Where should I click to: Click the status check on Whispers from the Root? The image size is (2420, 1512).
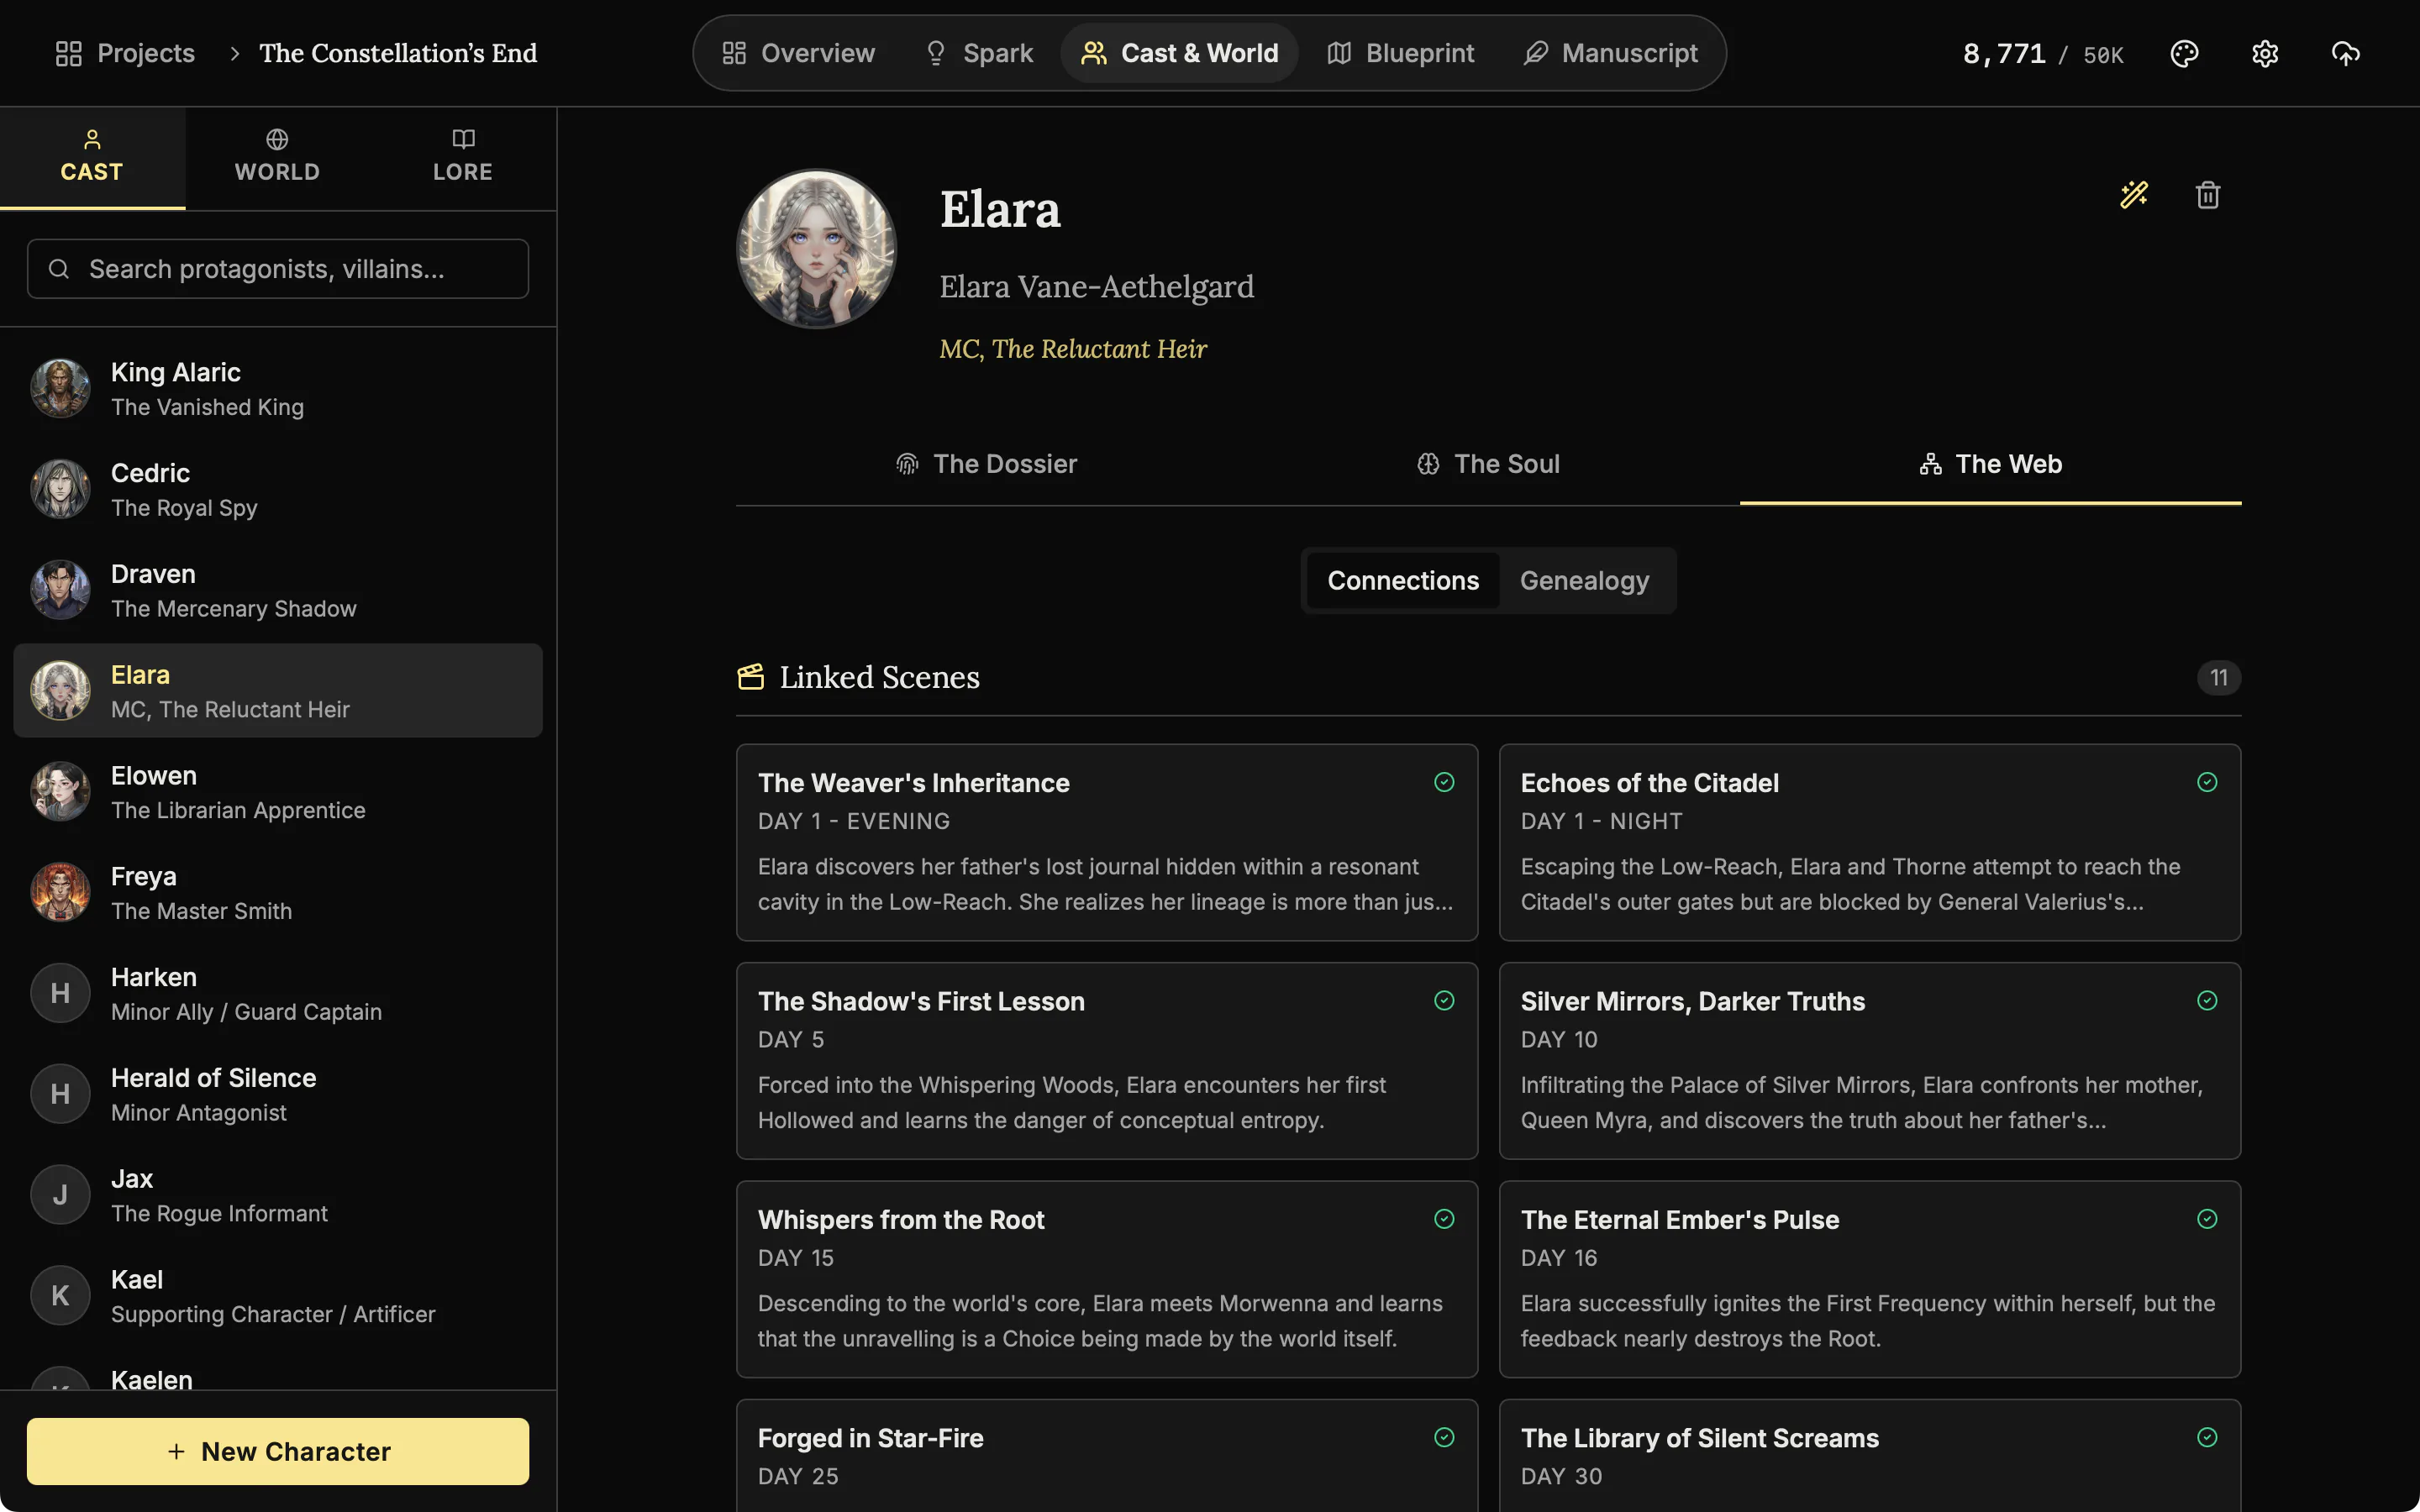(1444, 1218)
